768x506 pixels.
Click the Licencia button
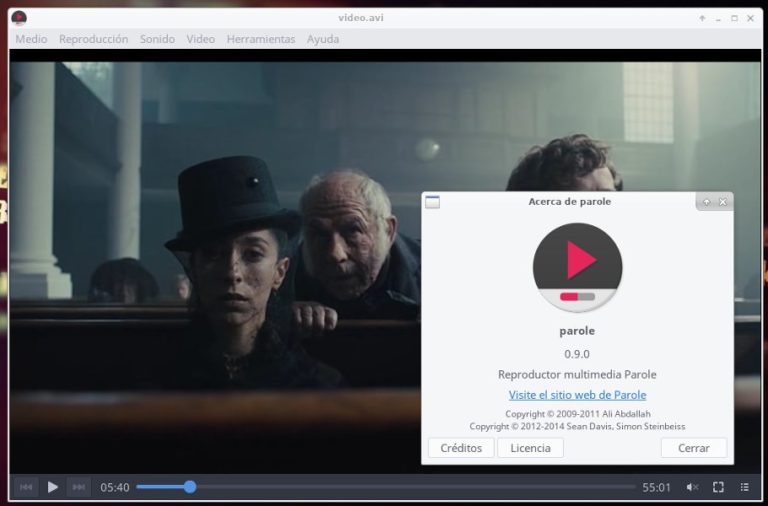coord(530,448)
